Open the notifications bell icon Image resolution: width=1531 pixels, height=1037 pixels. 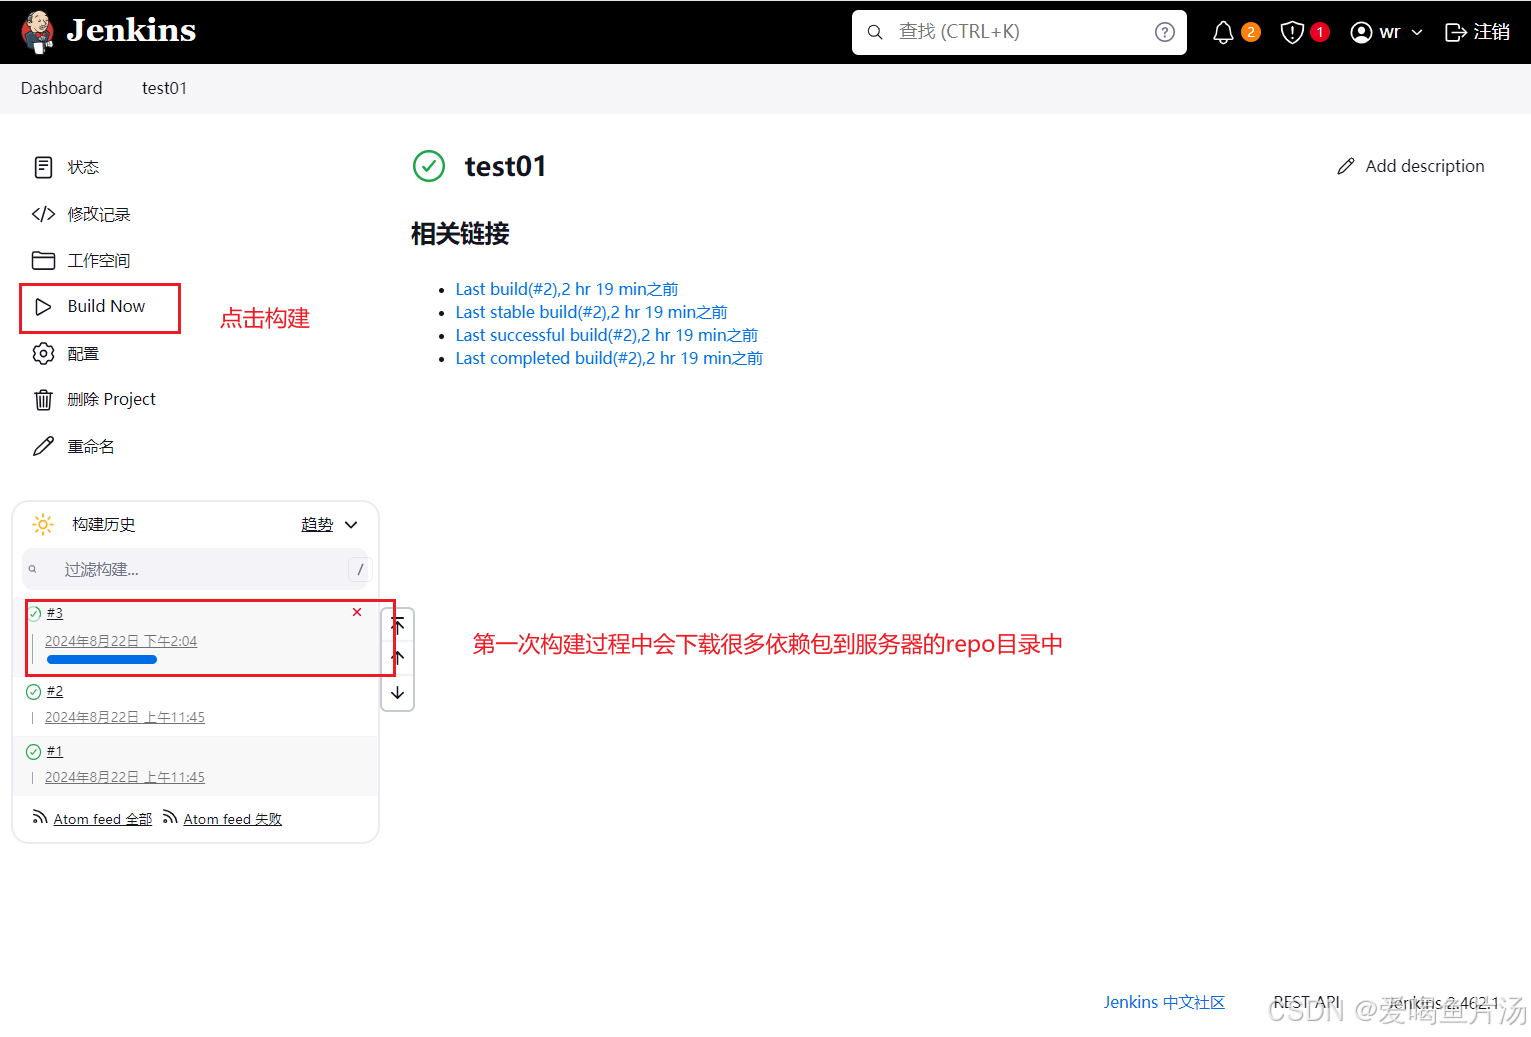click(1223, 32)
